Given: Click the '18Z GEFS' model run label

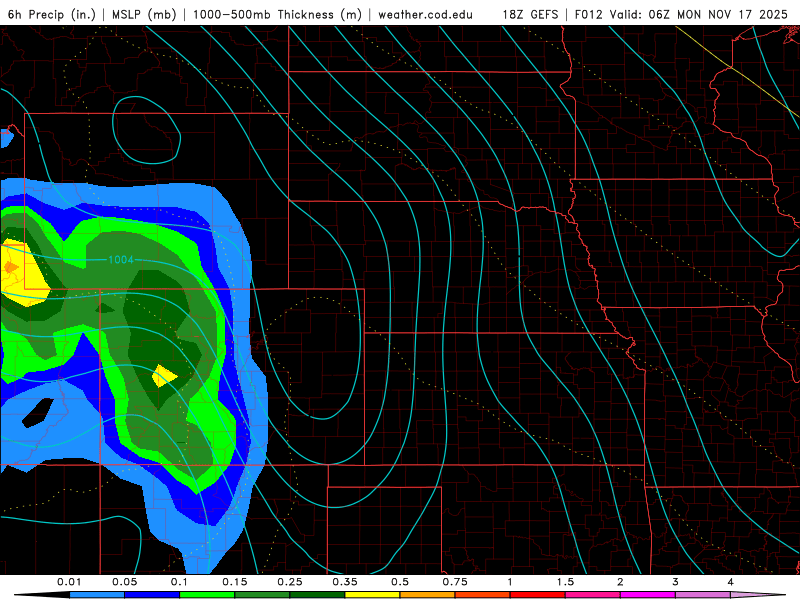Looking at the screenshot, I should [x=530, y=14].
